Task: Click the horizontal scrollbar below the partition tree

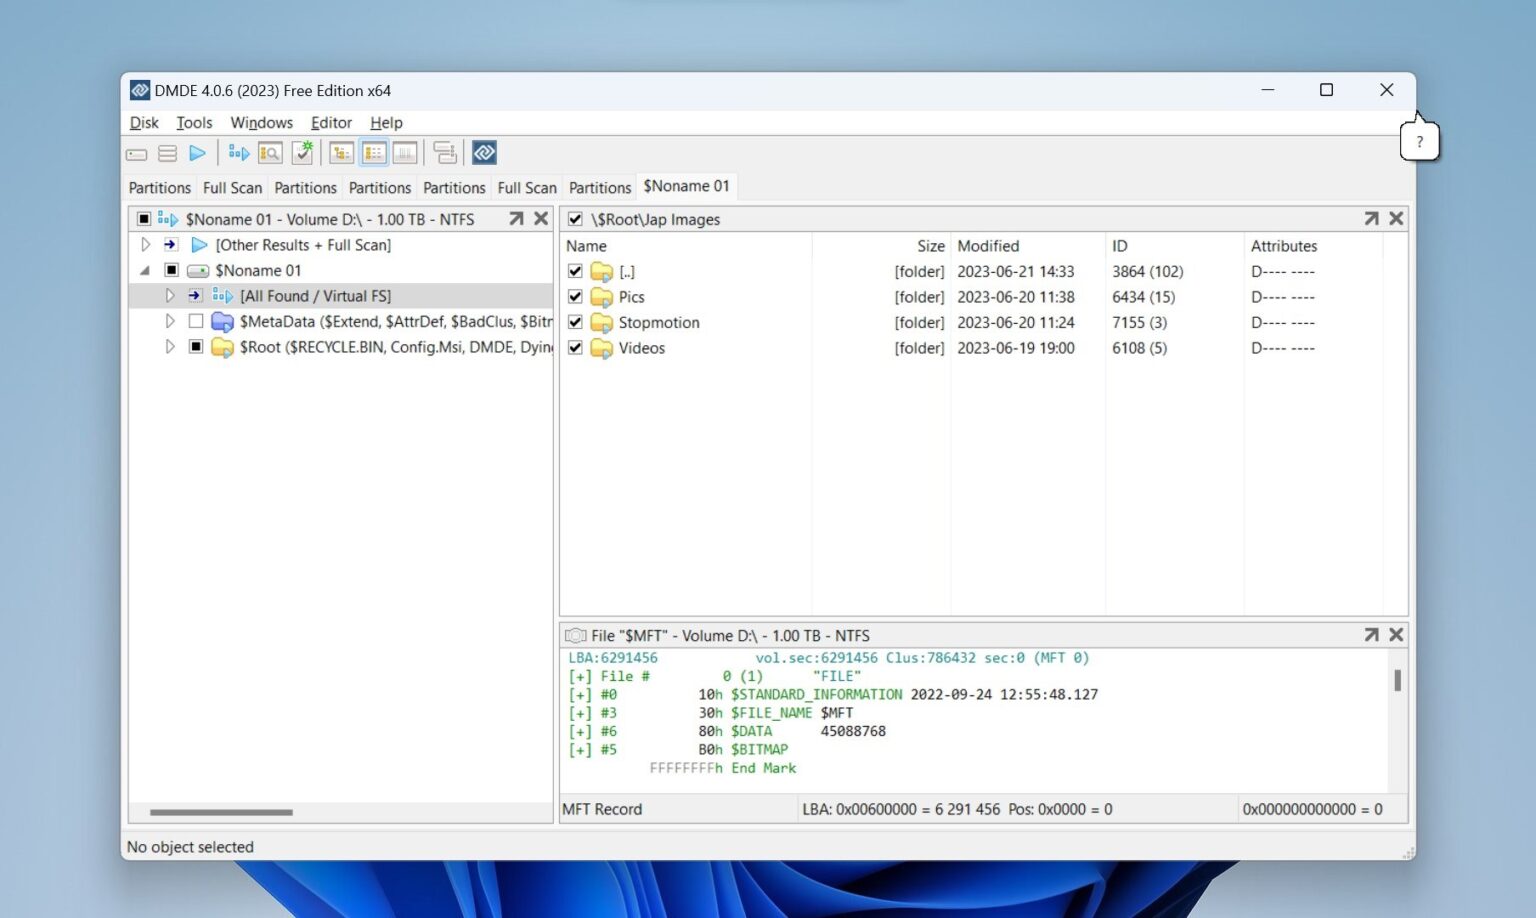Action: (x=222, y=811)
